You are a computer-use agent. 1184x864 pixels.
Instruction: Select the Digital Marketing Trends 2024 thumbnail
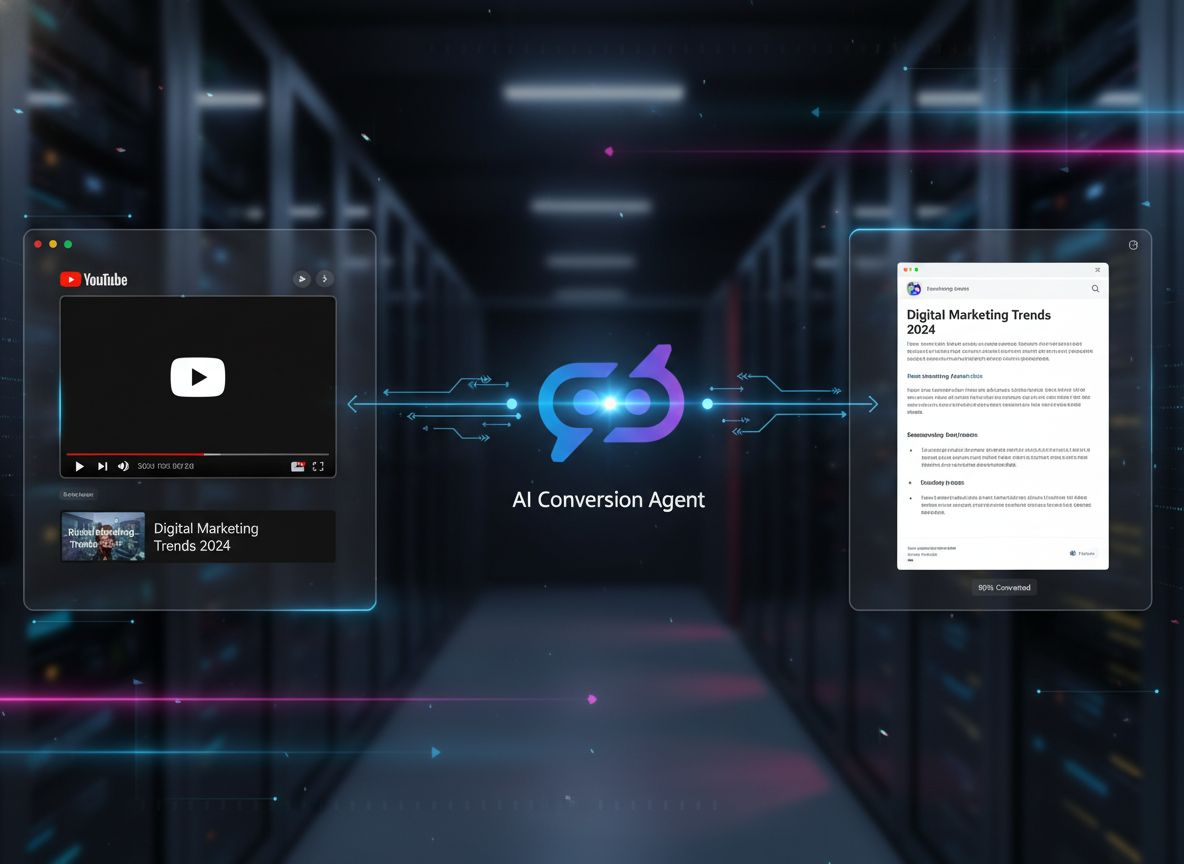[x=102, y=536]
